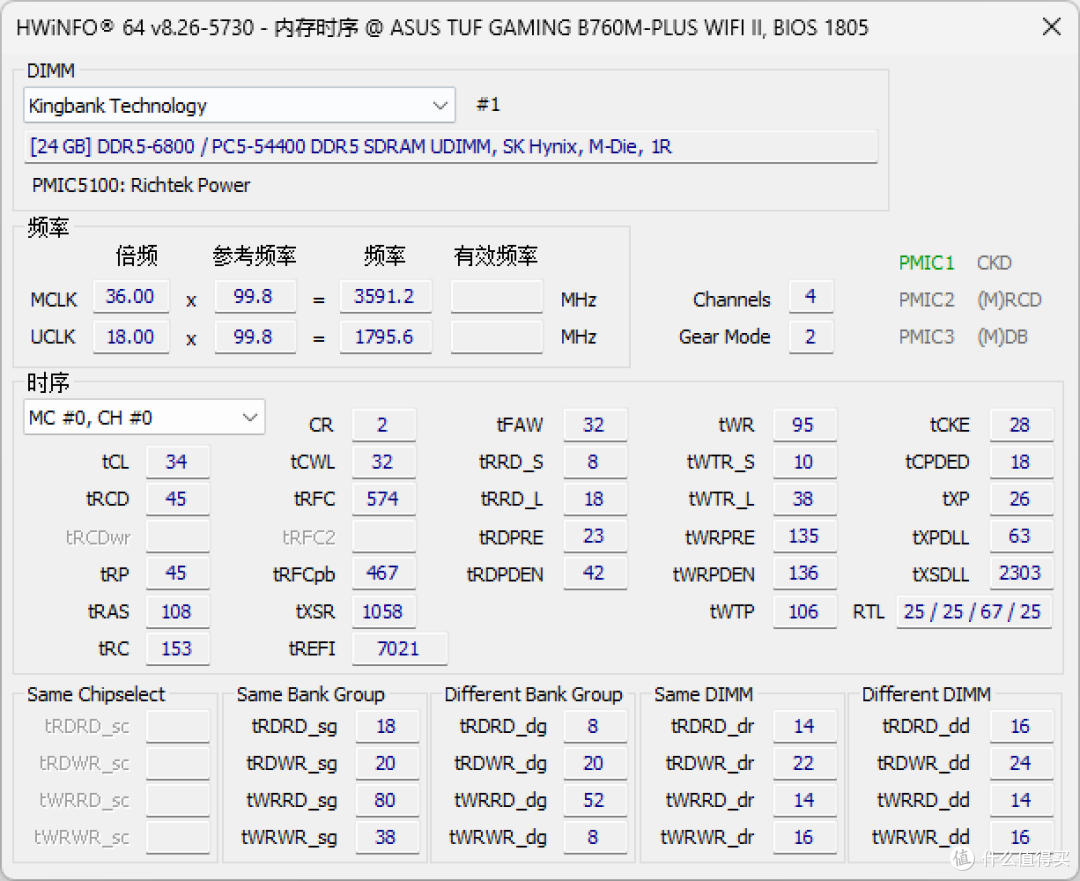Select the MCLK multiplier value 36.00
The image size is (1080, 881).
[130, 297]
